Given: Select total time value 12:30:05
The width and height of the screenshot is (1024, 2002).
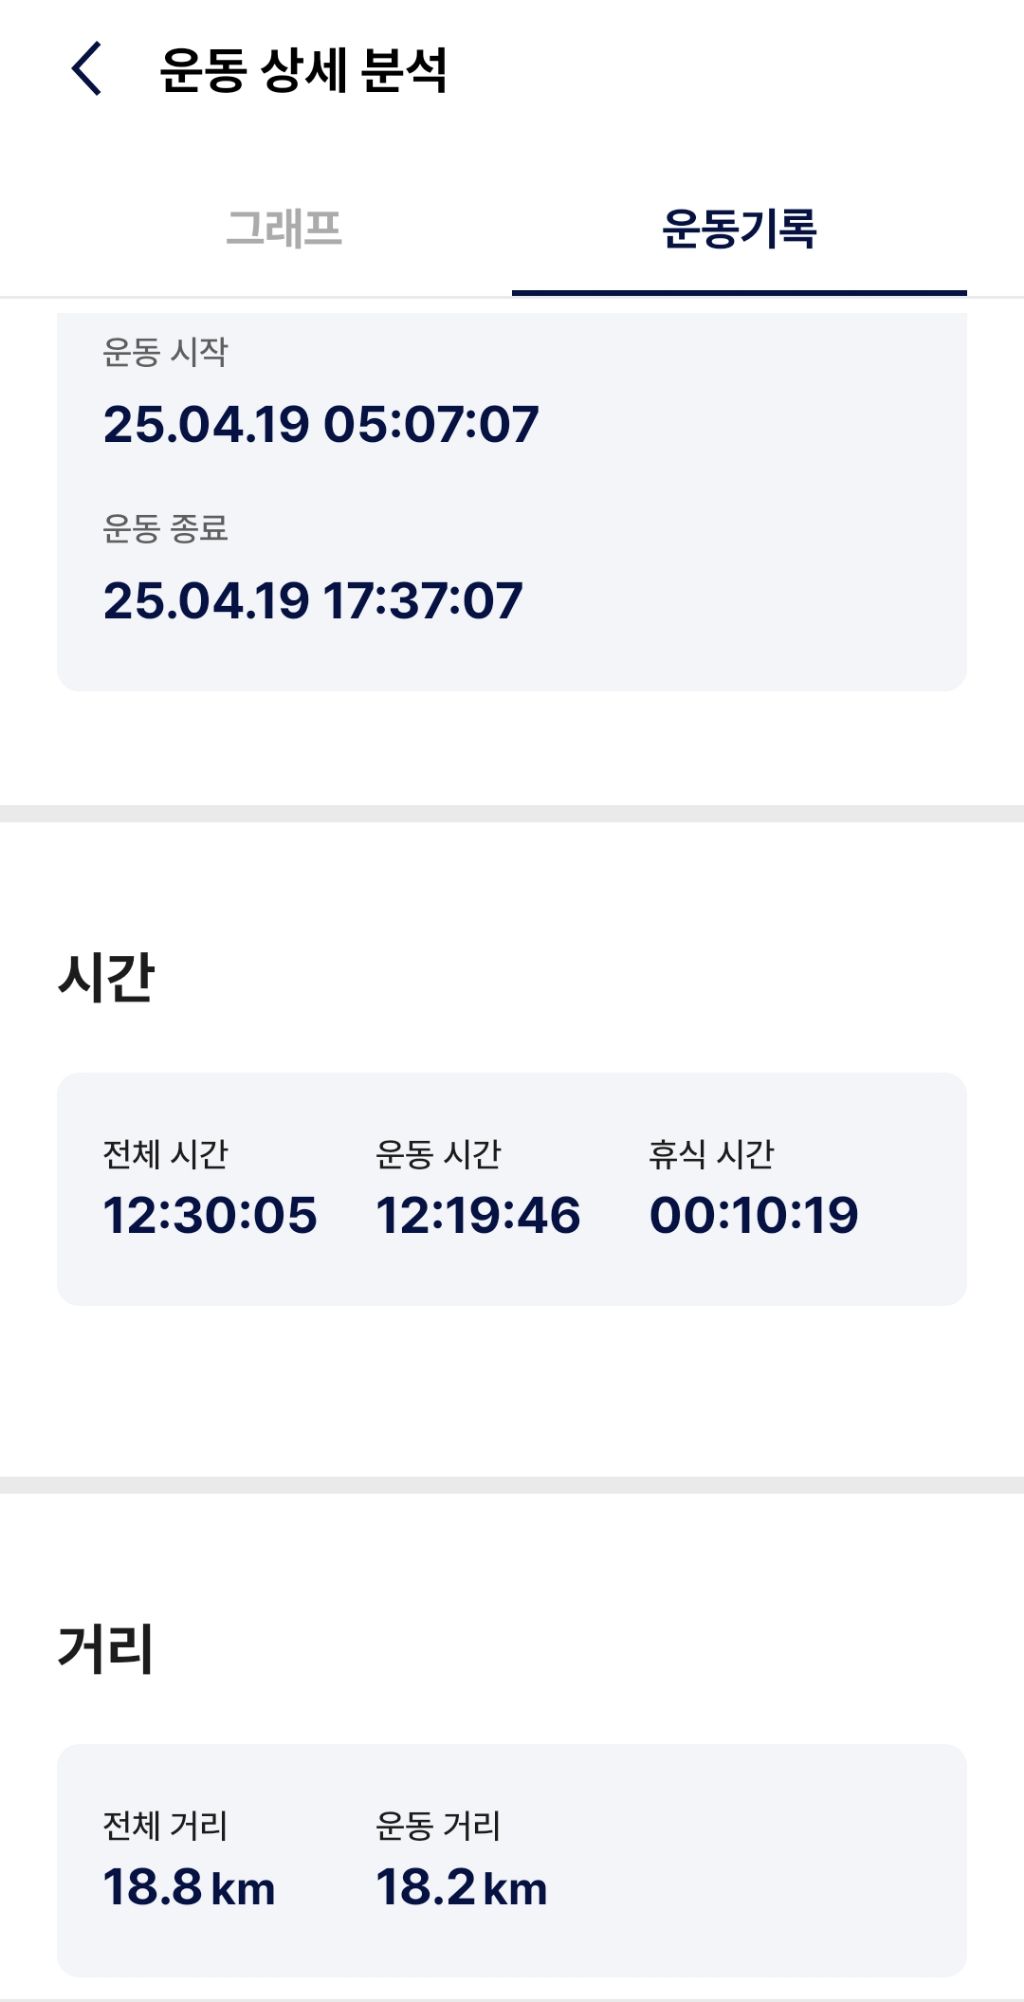Looking at the screenshot, I should (x=210, y=1215).
